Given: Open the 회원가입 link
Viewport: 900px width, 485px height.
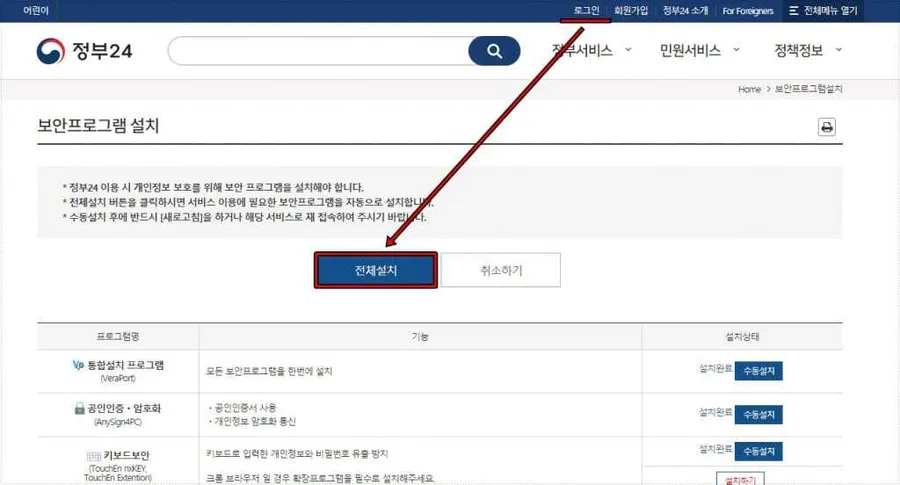Looking at the screenshot, I should click(x=631, y=10).
